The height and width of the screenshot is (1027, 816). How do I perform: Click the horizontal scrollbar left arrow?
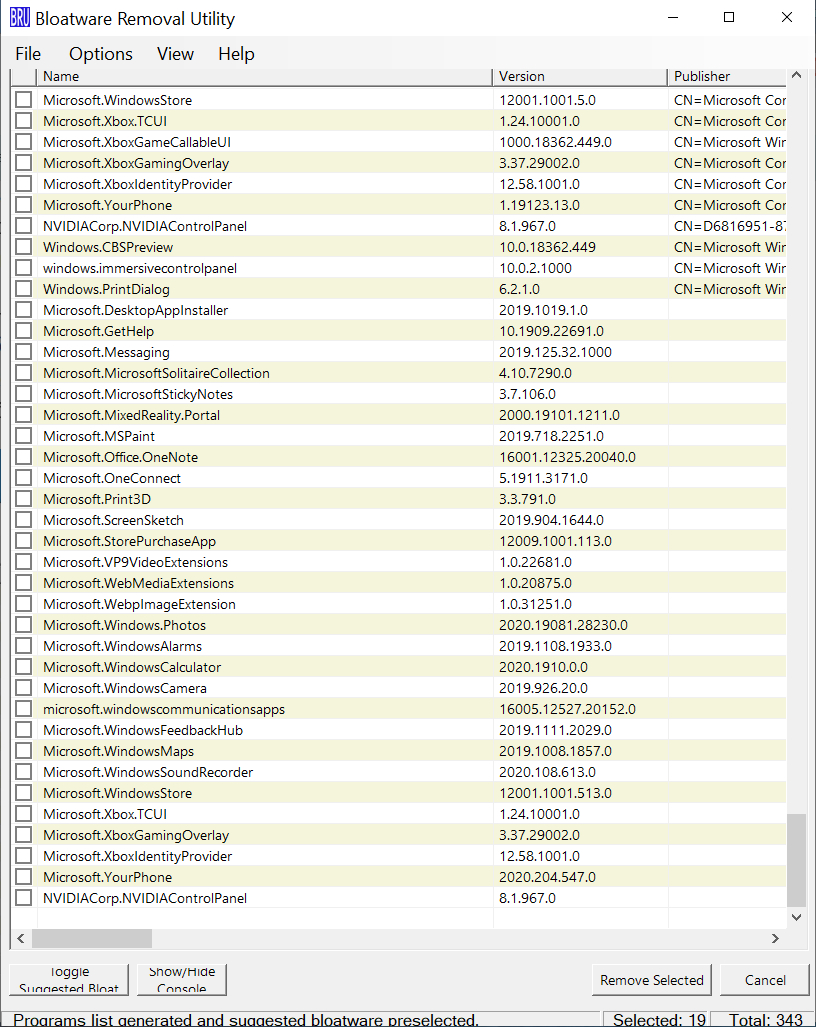click(21, 938)
